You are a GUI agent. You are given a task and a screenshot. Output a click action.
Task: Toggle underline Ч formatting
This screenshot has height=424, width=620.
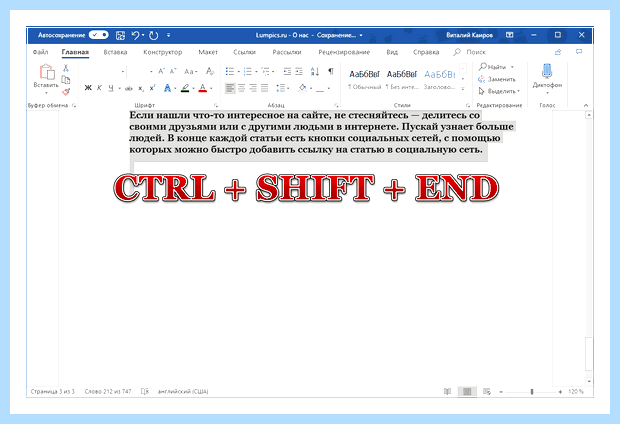(111, 88)
